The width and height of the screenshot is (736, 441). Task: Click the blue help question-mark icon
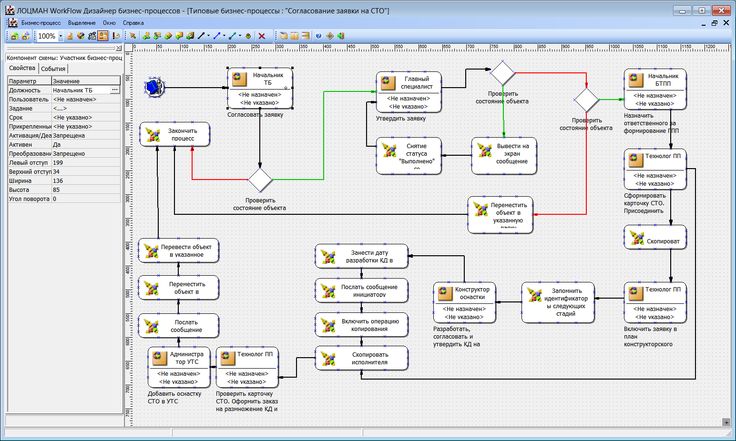(319, 36)
